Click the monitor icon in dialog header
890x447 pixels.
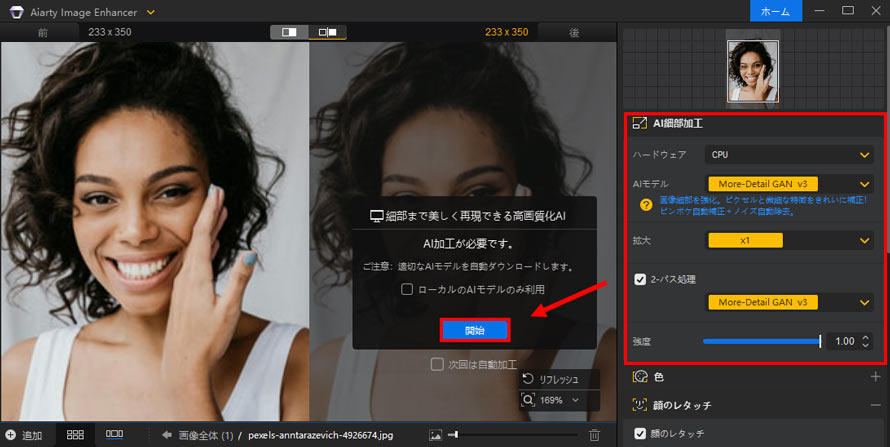376,216
